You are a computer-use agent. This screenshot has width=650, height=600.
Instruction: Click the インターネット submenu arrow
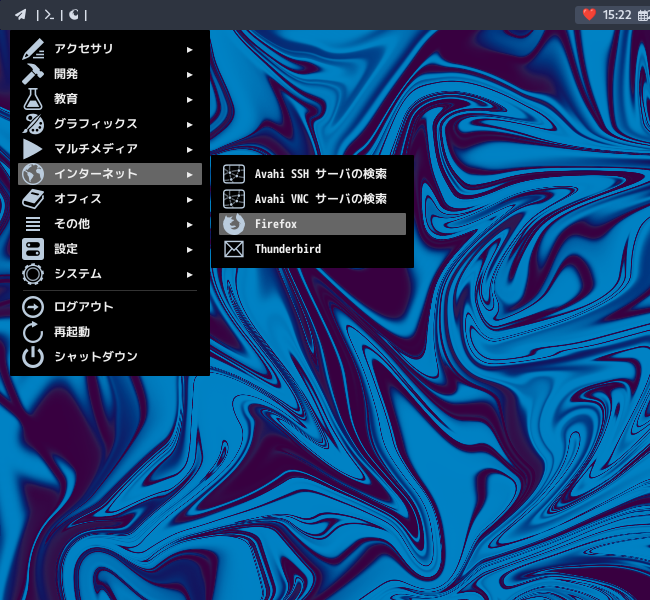point(189,175)
